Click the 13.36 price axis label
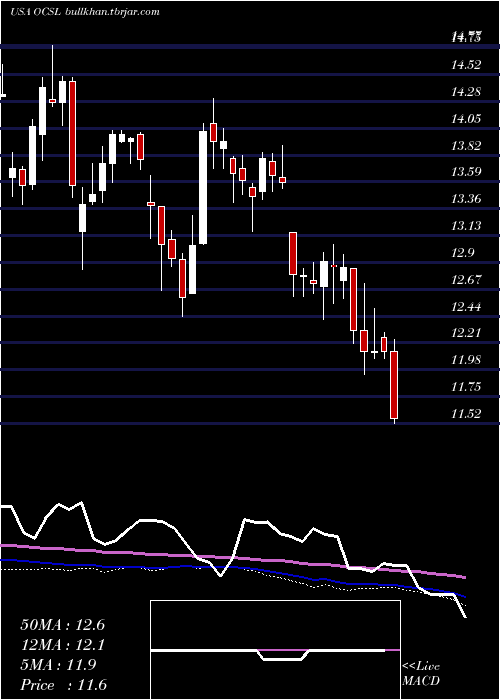Image resolution: width=500 pixels, height=700 pixels. [x=466, y=199]
